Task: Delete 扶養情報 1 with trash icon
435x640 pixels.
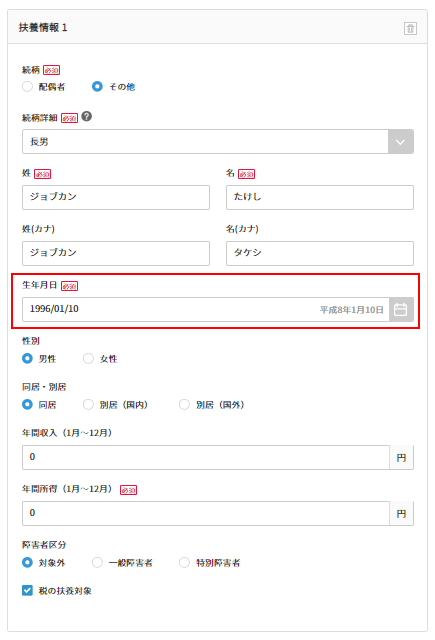Action: (410, 29)
